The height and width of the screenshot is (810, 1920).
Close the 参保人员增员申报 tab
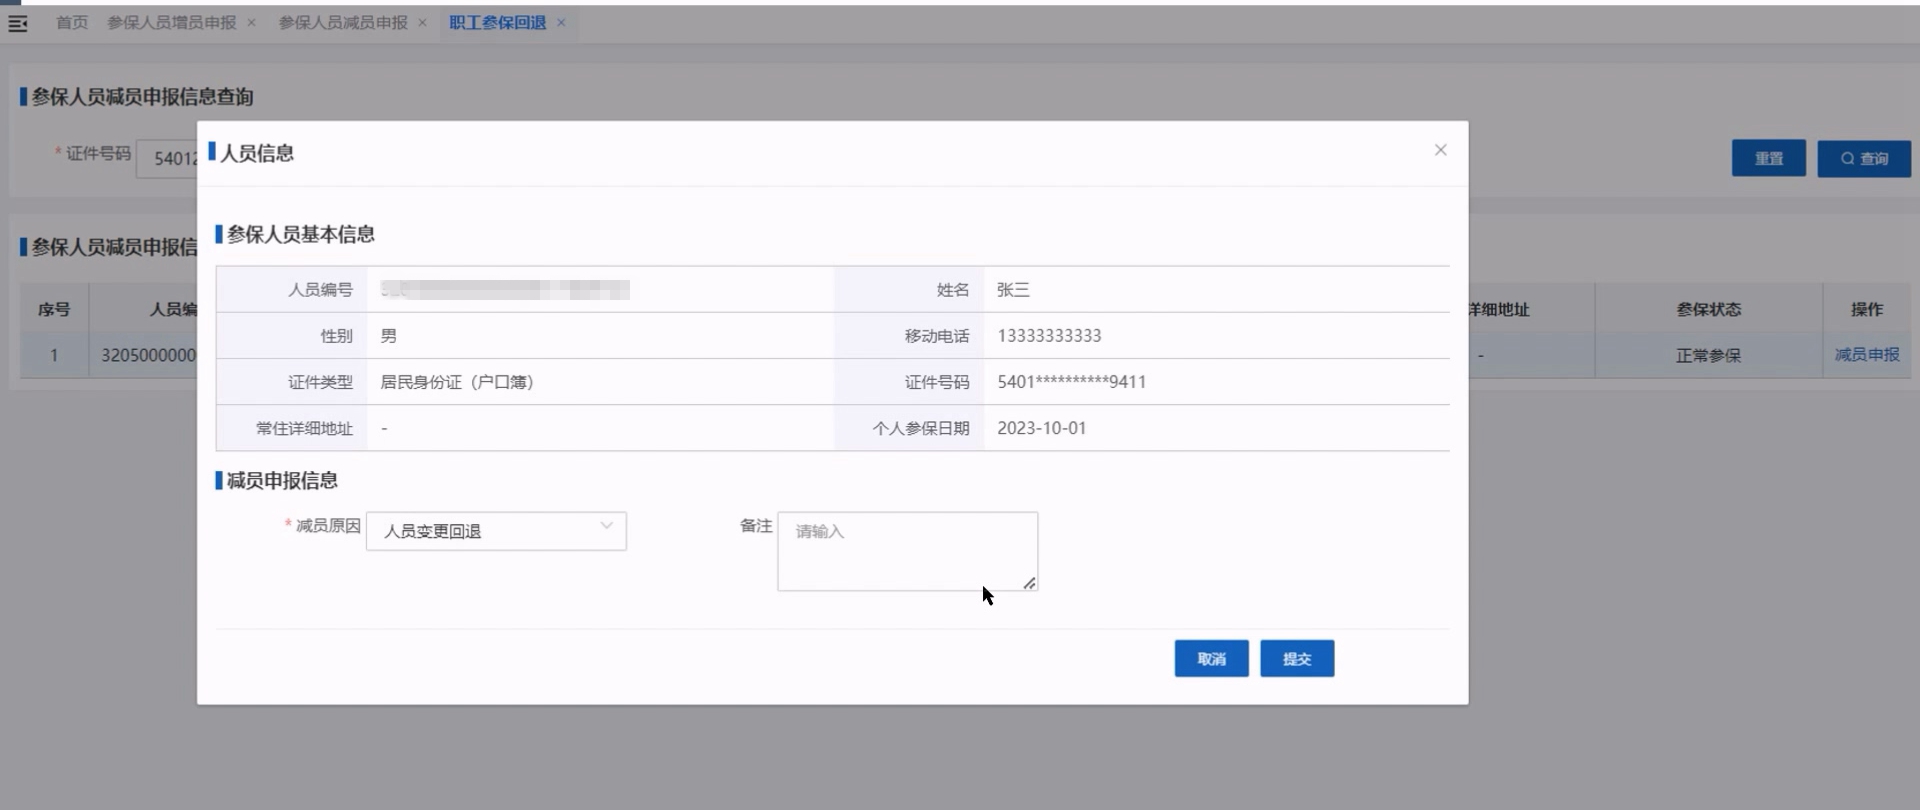click(251, 23)
